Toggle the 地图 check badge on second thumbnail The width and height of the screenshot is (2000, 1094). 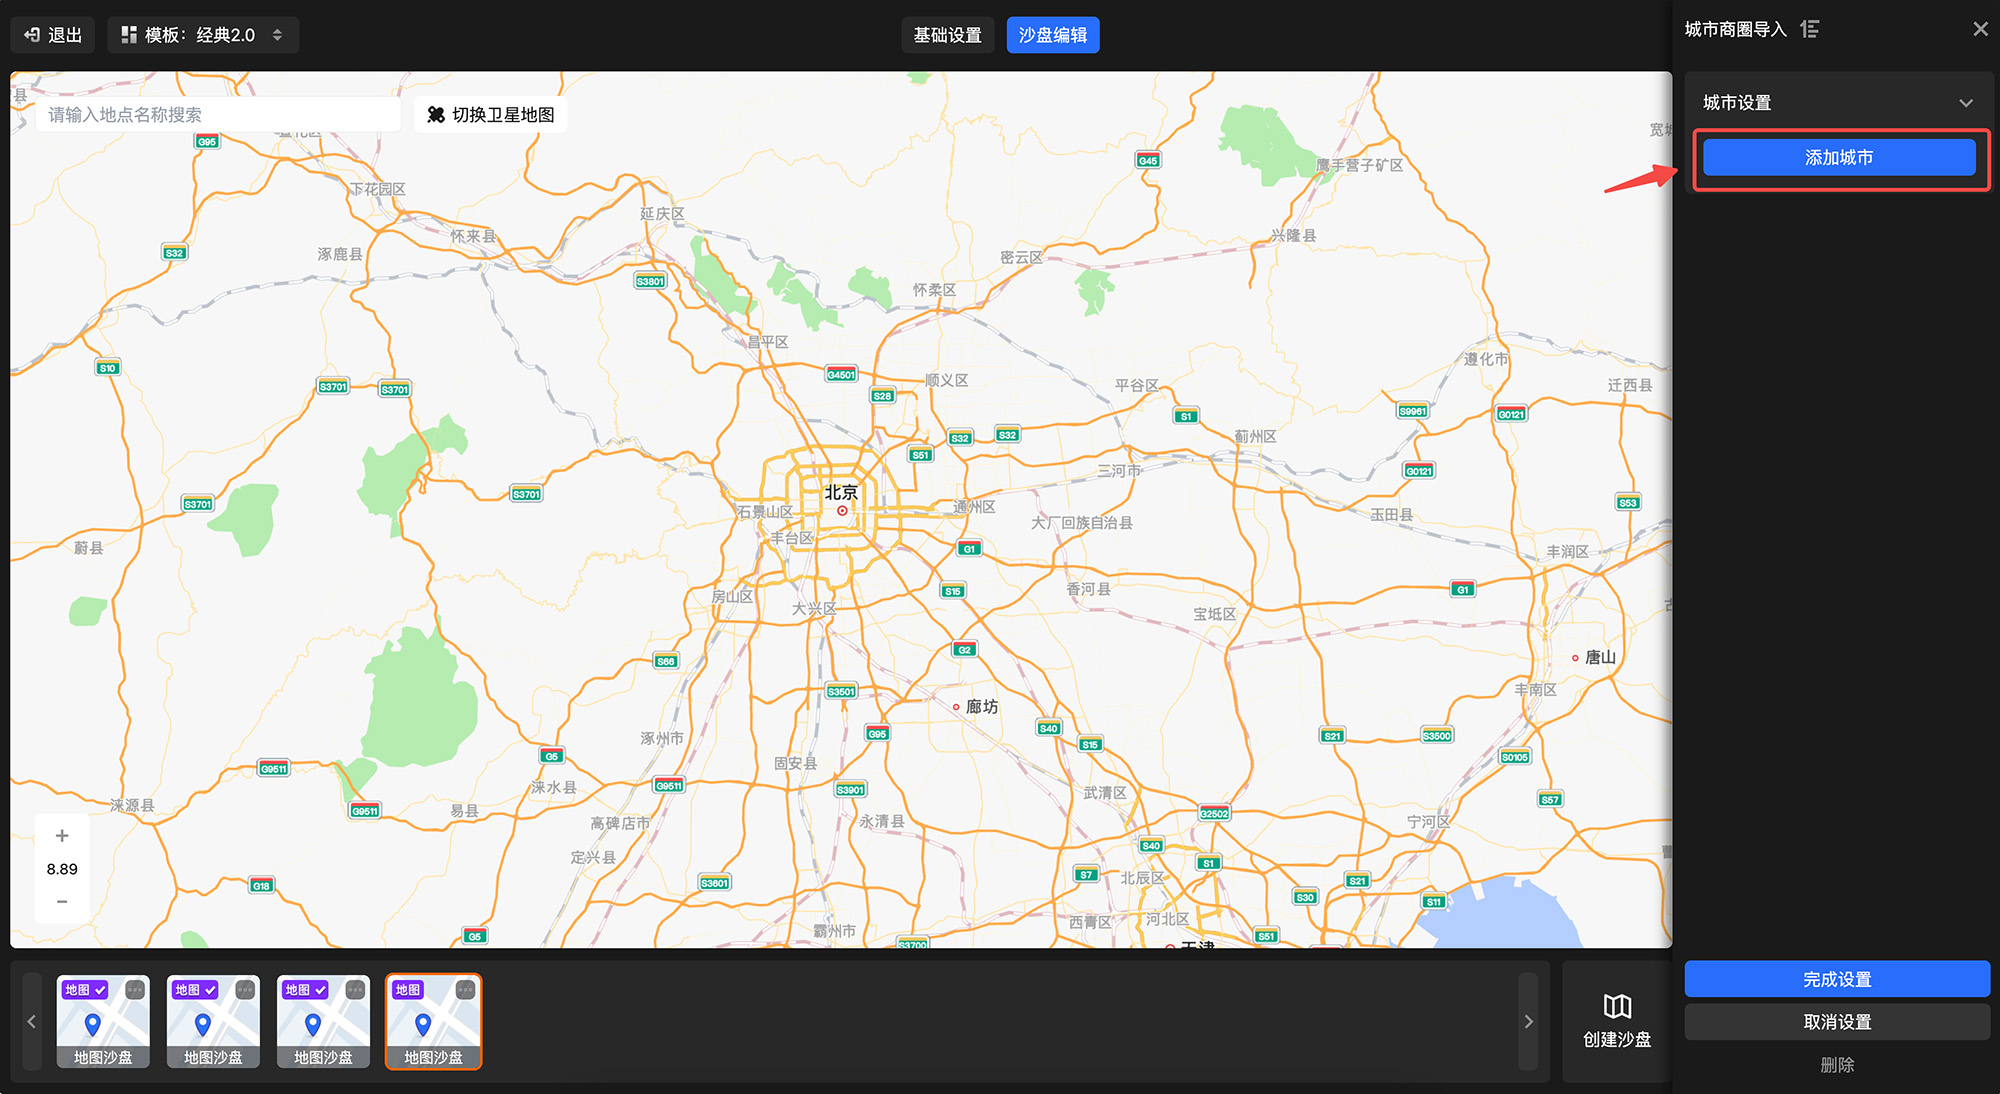point(196,990)
